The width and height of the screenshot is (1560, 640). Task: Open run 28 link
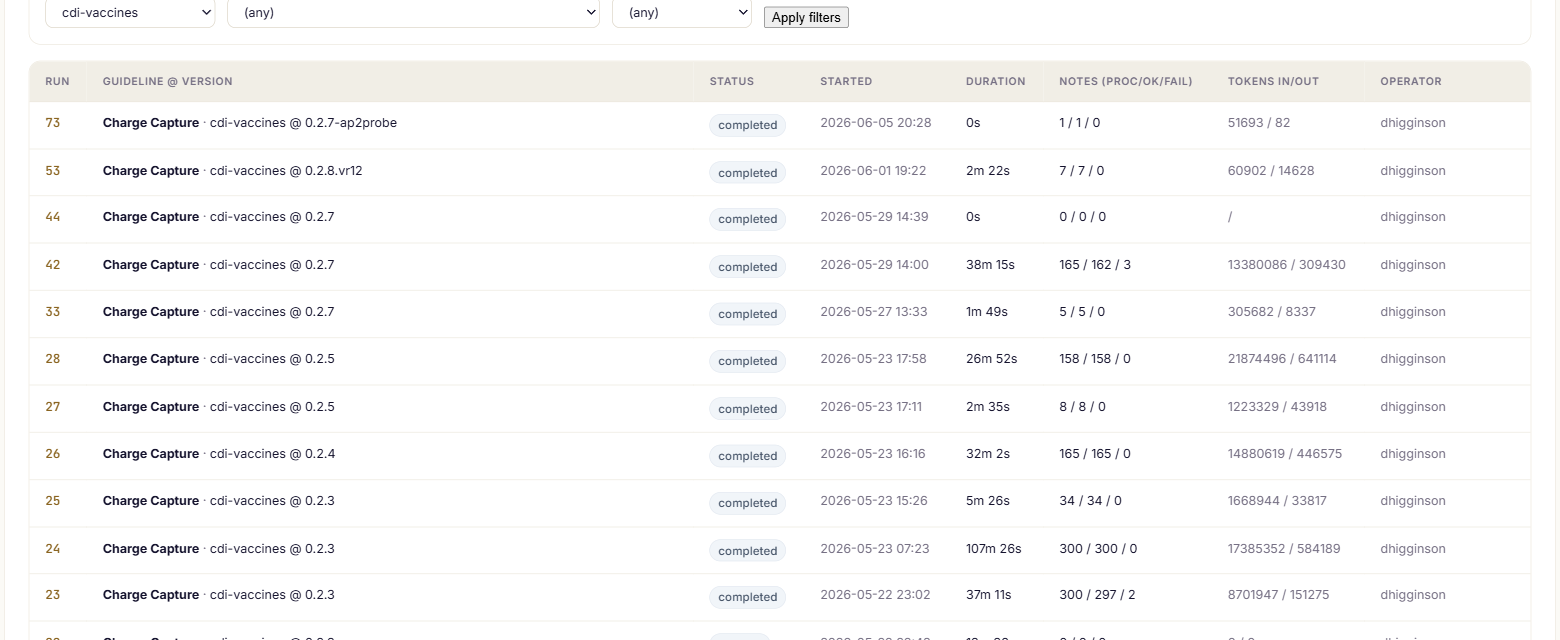click(53, 359)
